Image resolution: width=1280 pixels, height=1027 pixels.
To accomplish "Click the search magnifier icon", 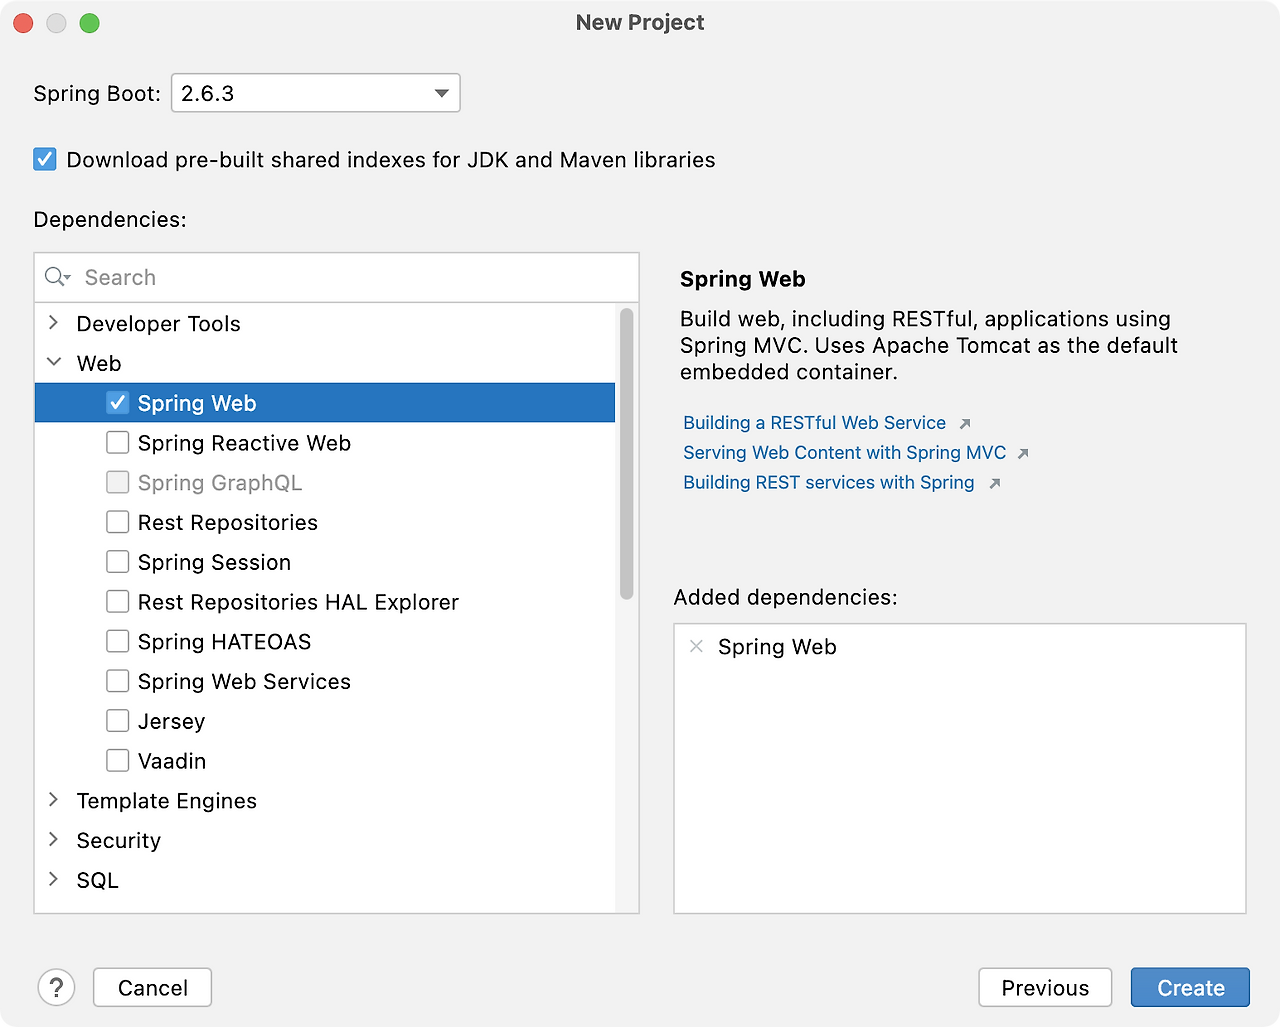I will pyautogui.click(x=55, y=277).
